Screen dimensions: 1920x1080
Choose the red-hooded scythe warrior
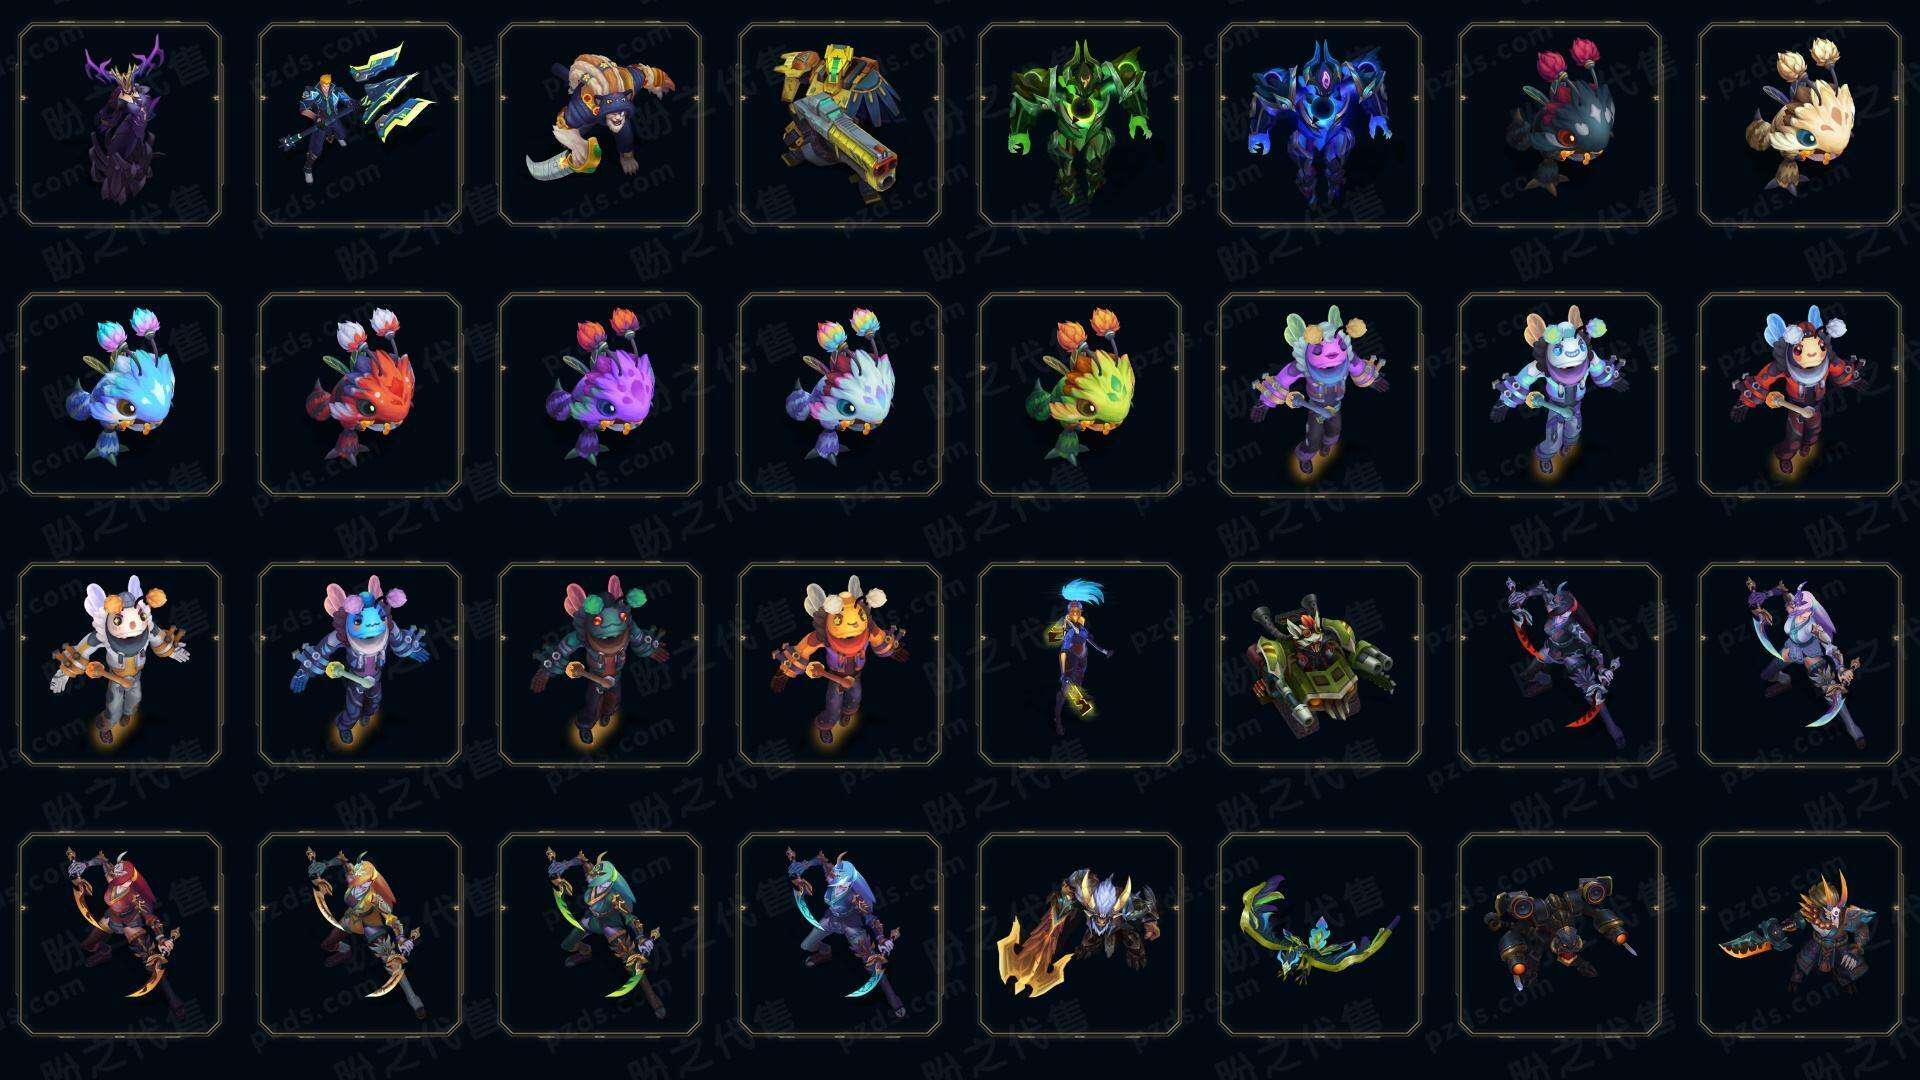pos(120,935)
